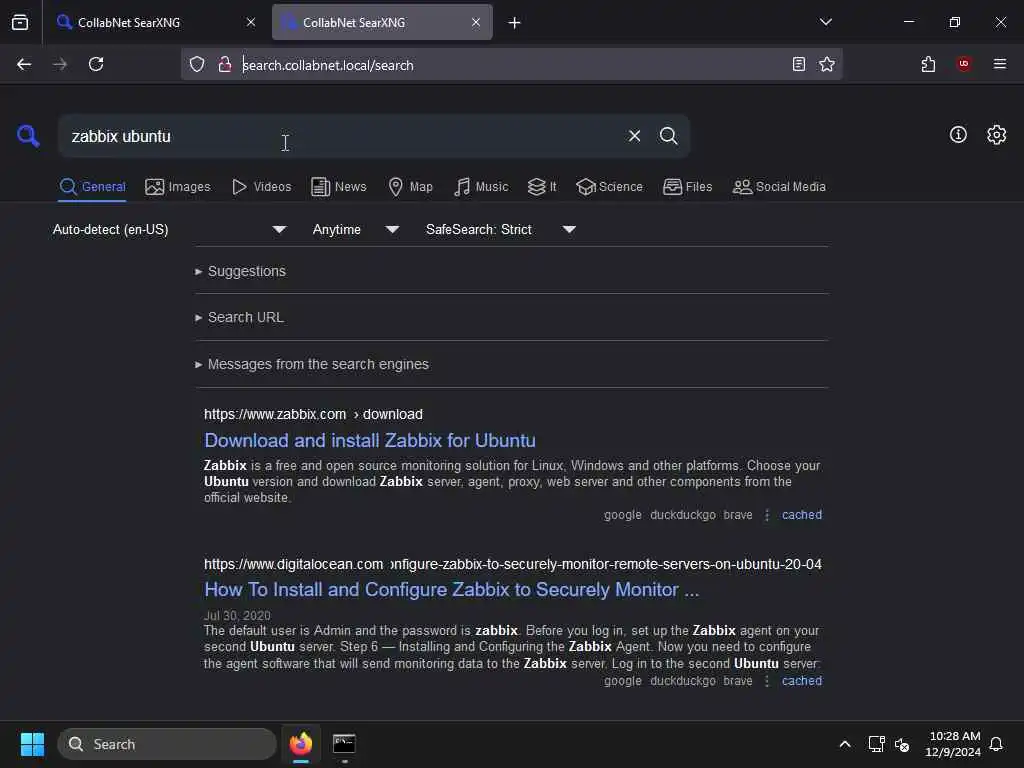Click the SearXNG magnifier logo
Screen dimensions: 1024x768
[x=28, y=136]
